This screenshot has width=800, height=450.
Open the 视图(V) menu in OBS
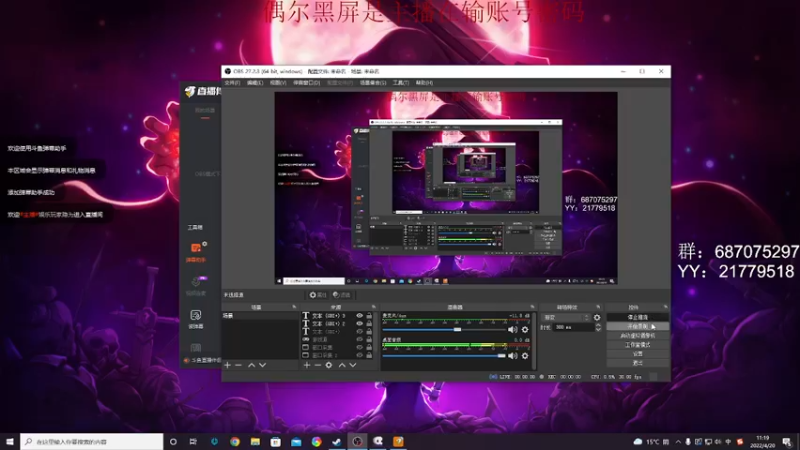click(x=278, y=83)
